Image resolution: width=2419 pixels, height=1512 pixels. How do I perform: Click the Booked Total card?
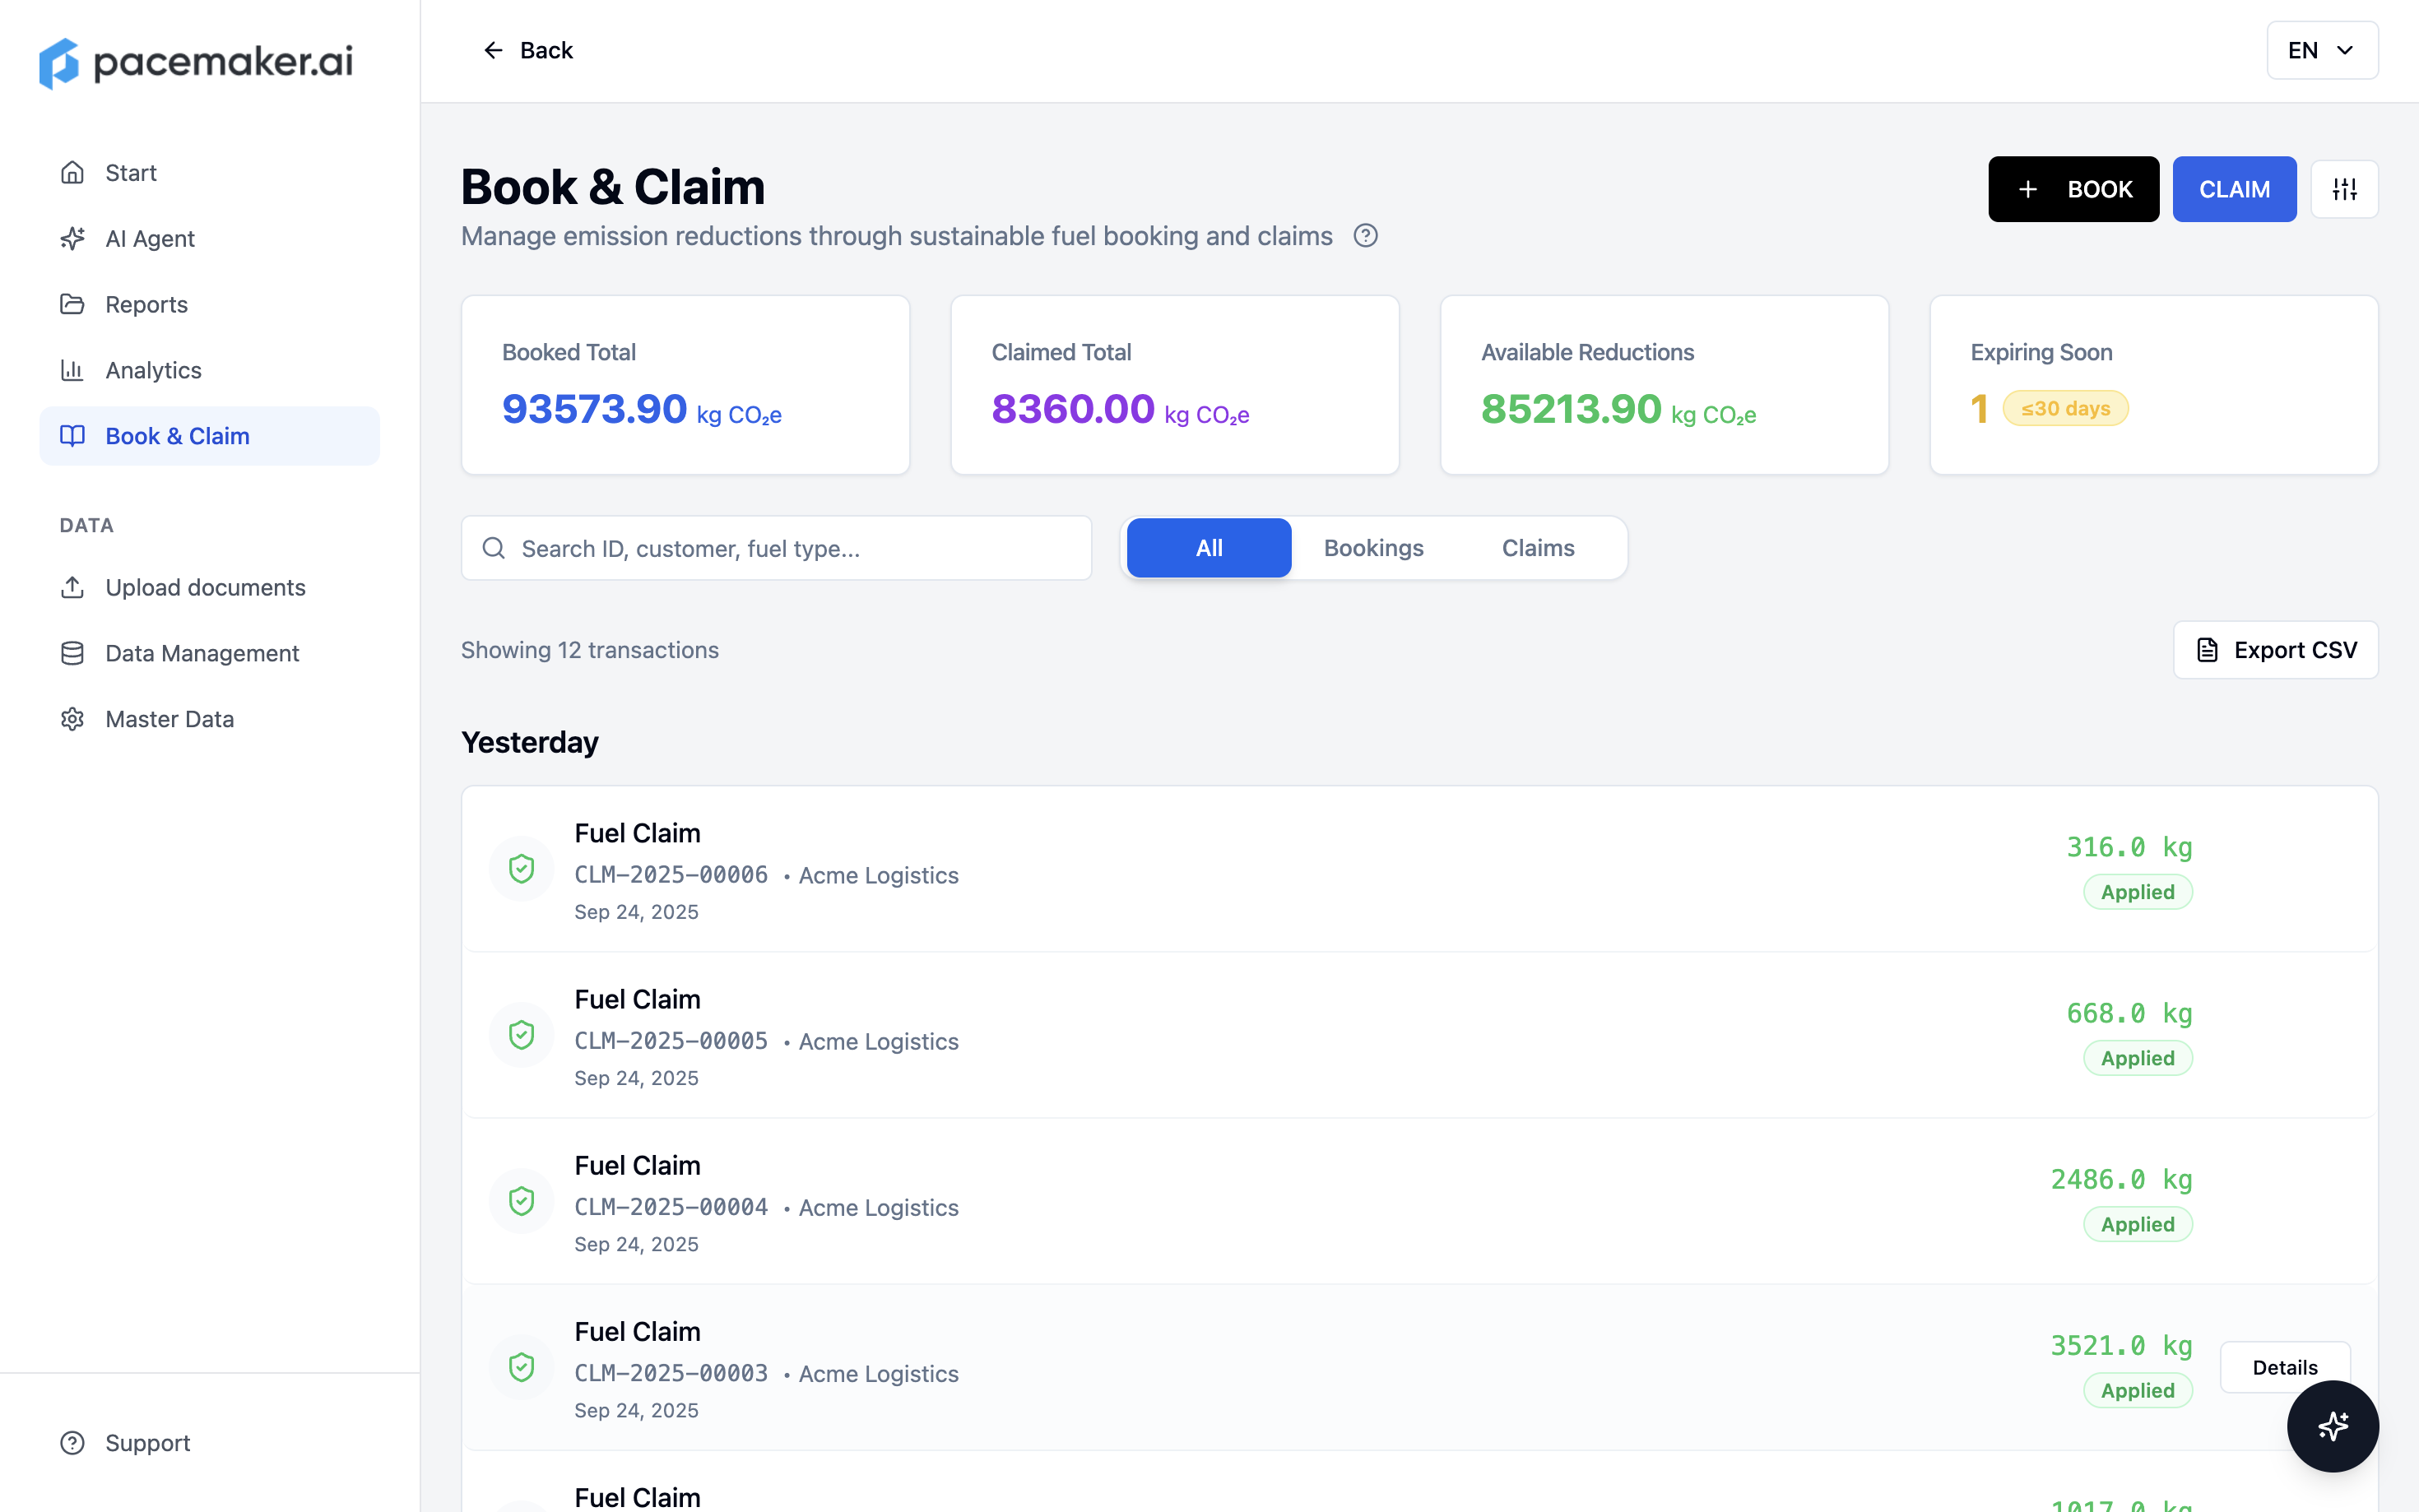(685, 385)
